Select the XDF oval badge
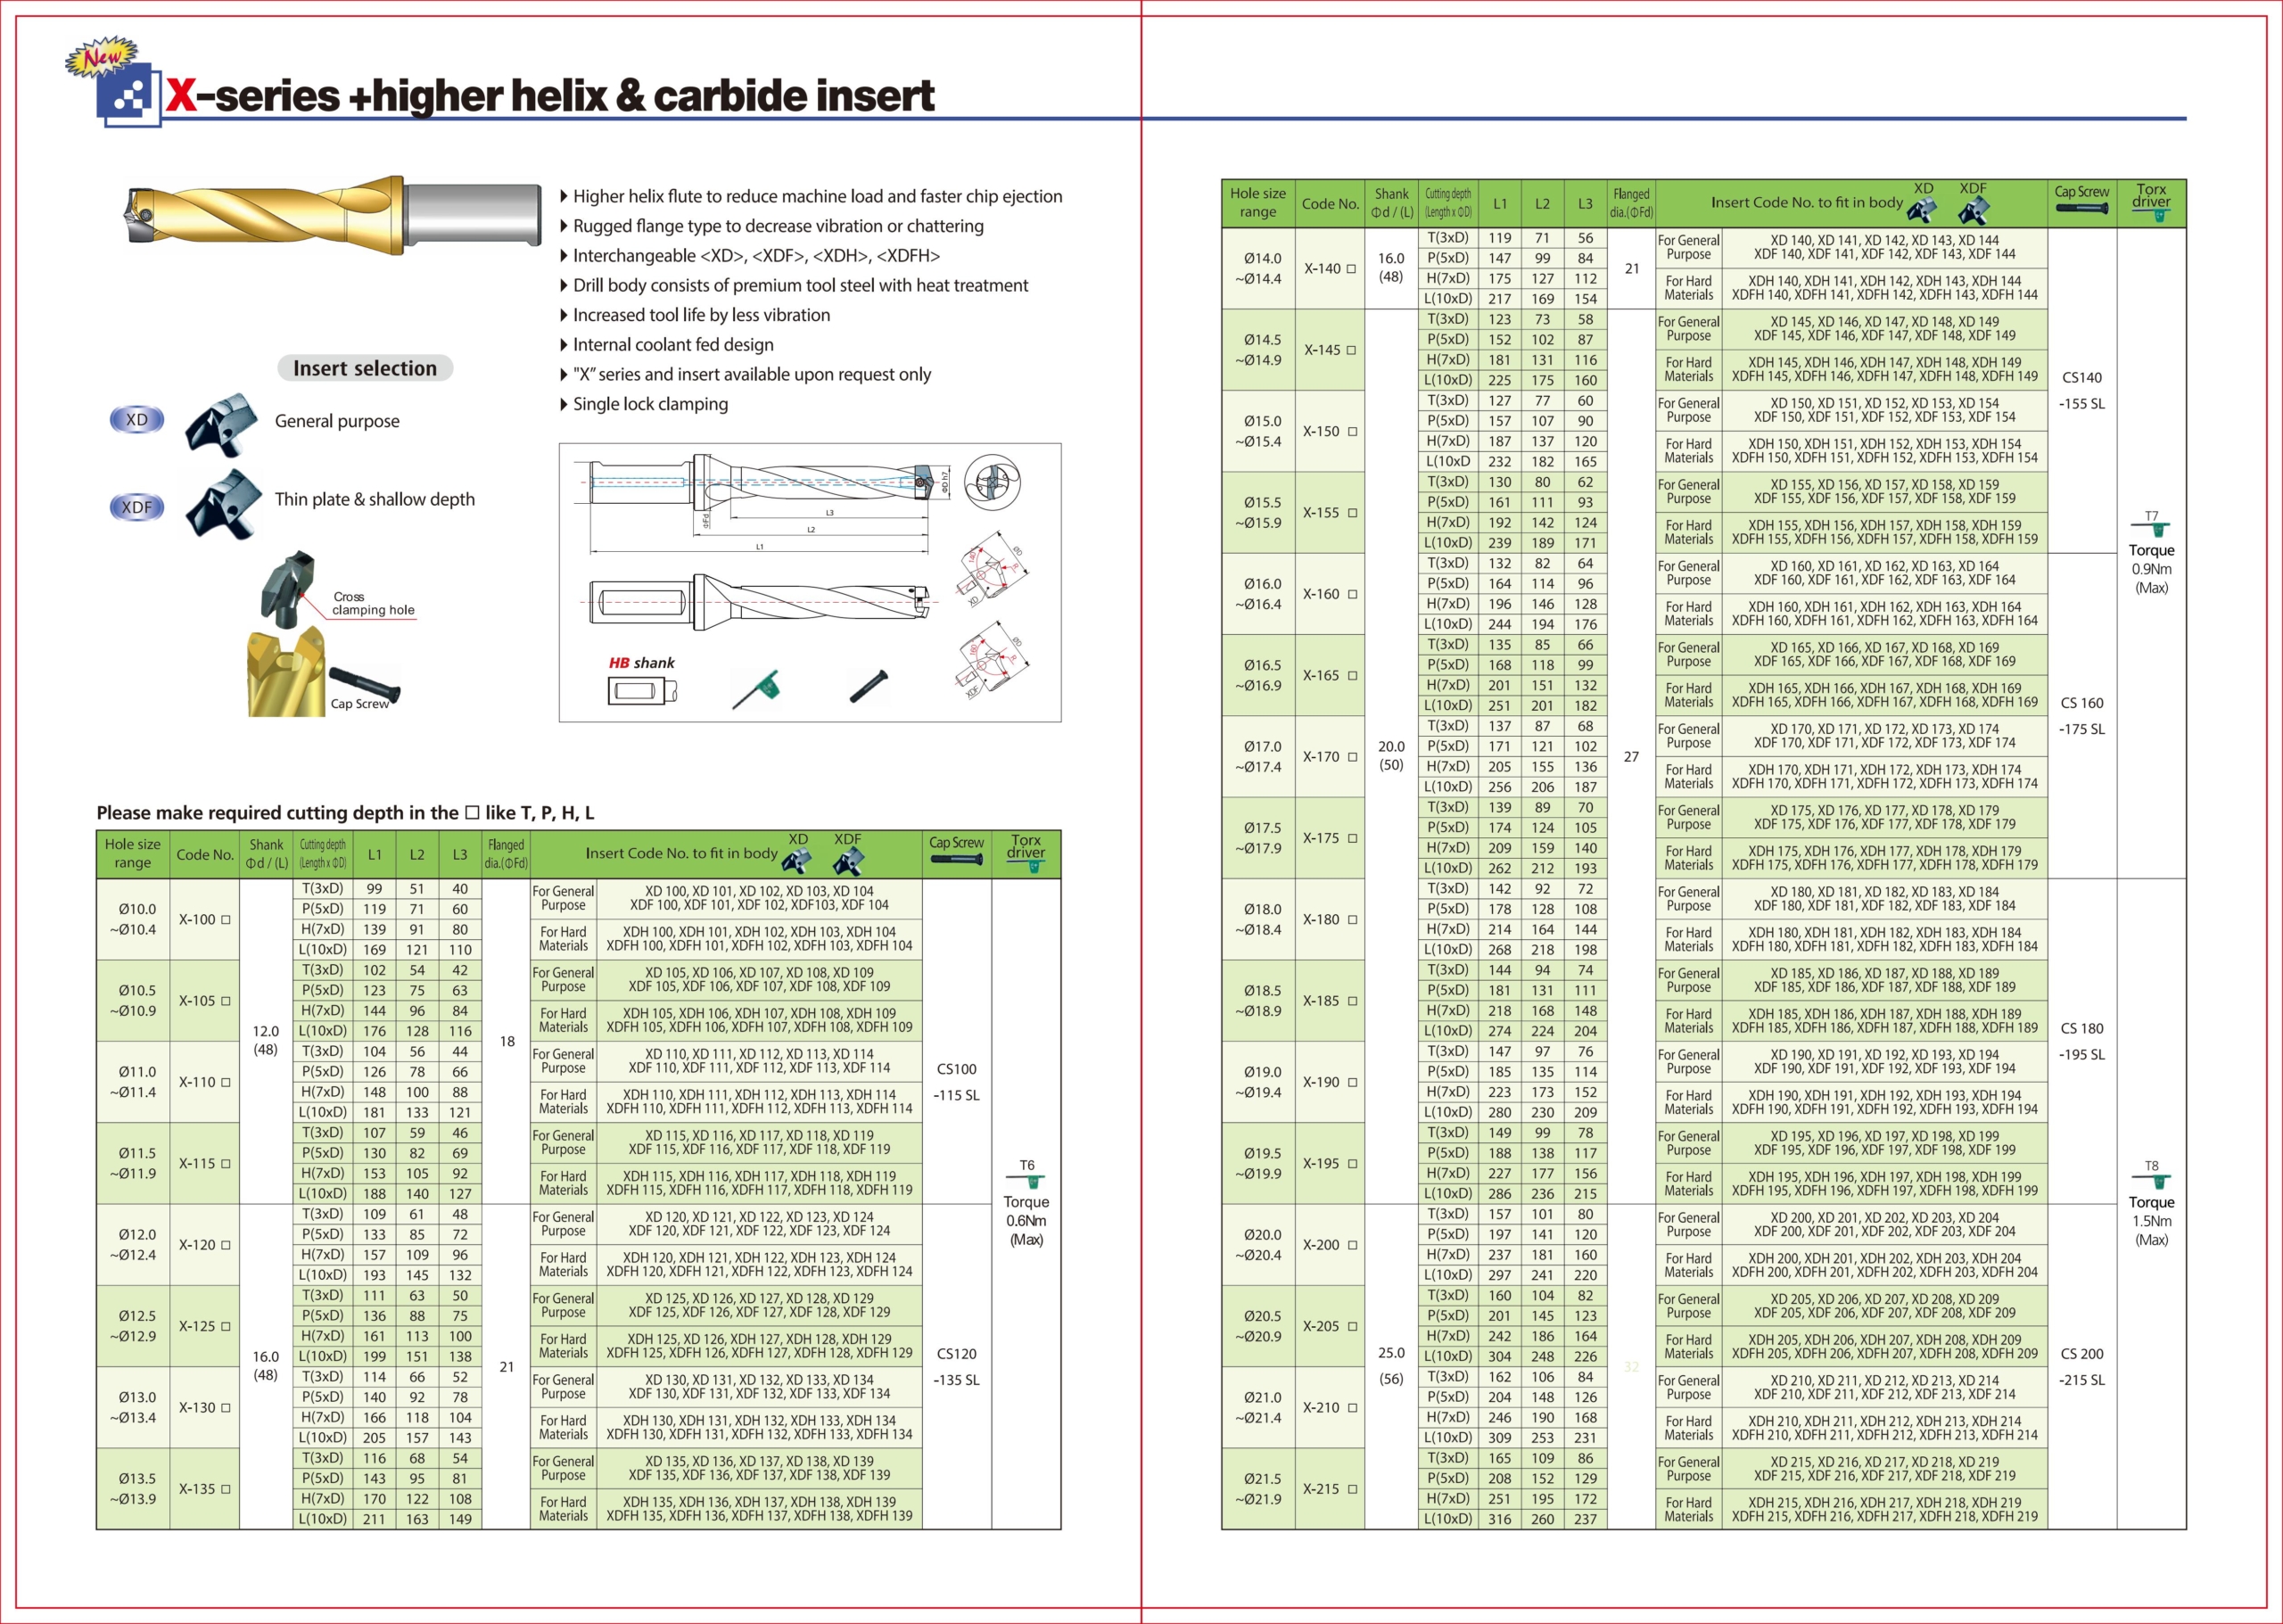The height and width of the screenshot is (1624, 2283). click(x=137, y=507)
